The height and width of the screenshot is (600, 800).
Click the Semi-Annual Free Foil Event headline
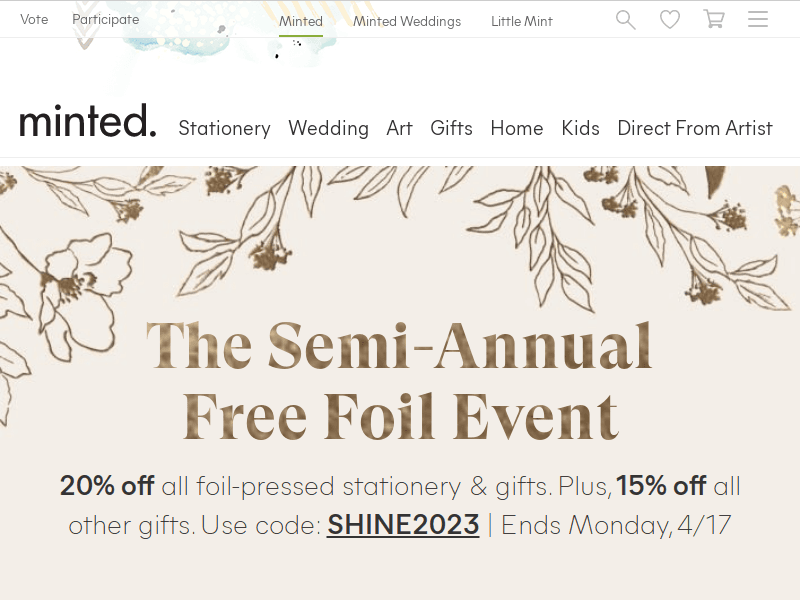click(400, 380)
